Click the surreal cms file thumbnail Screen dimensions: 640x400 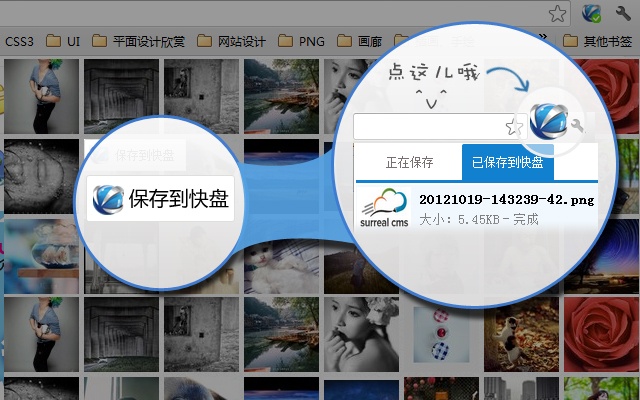point(384,208)
